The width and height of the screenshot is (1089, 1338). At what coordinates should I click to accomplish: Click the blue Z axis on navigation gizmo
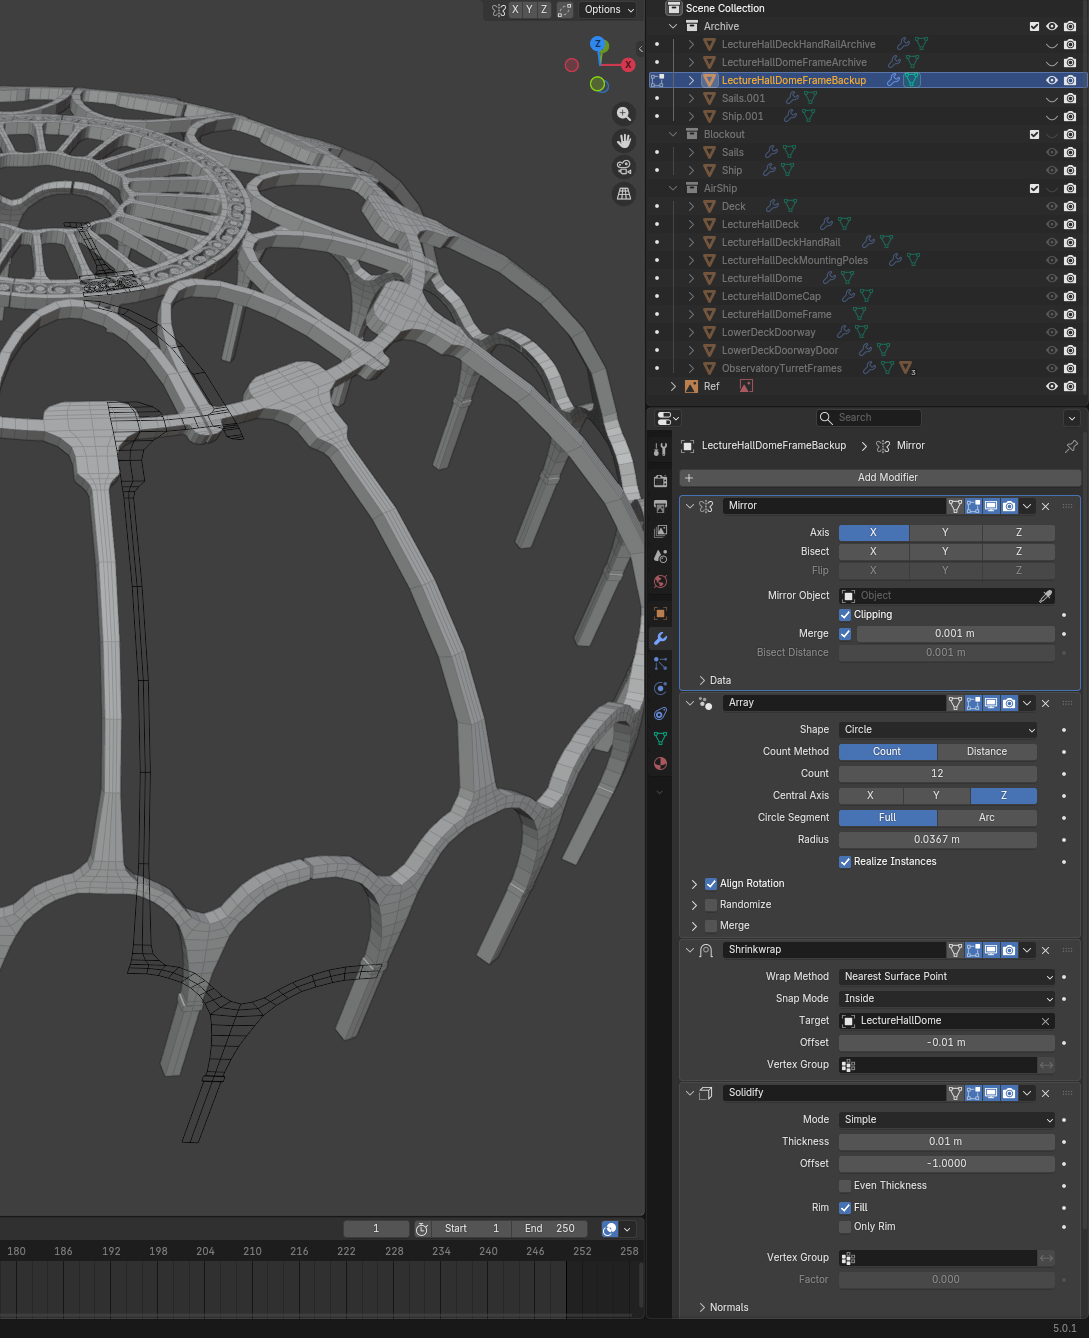click(598, 44)
